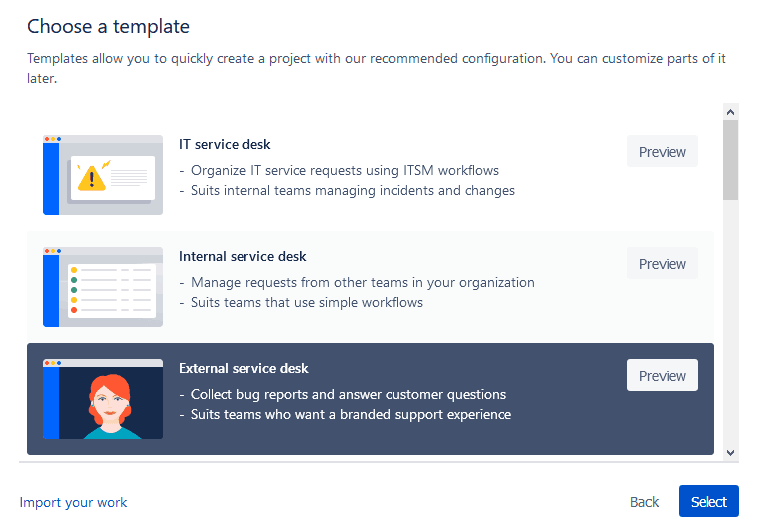Preview the External service desk template
Screen dimensions: 768x530
(x=662, y=376)
